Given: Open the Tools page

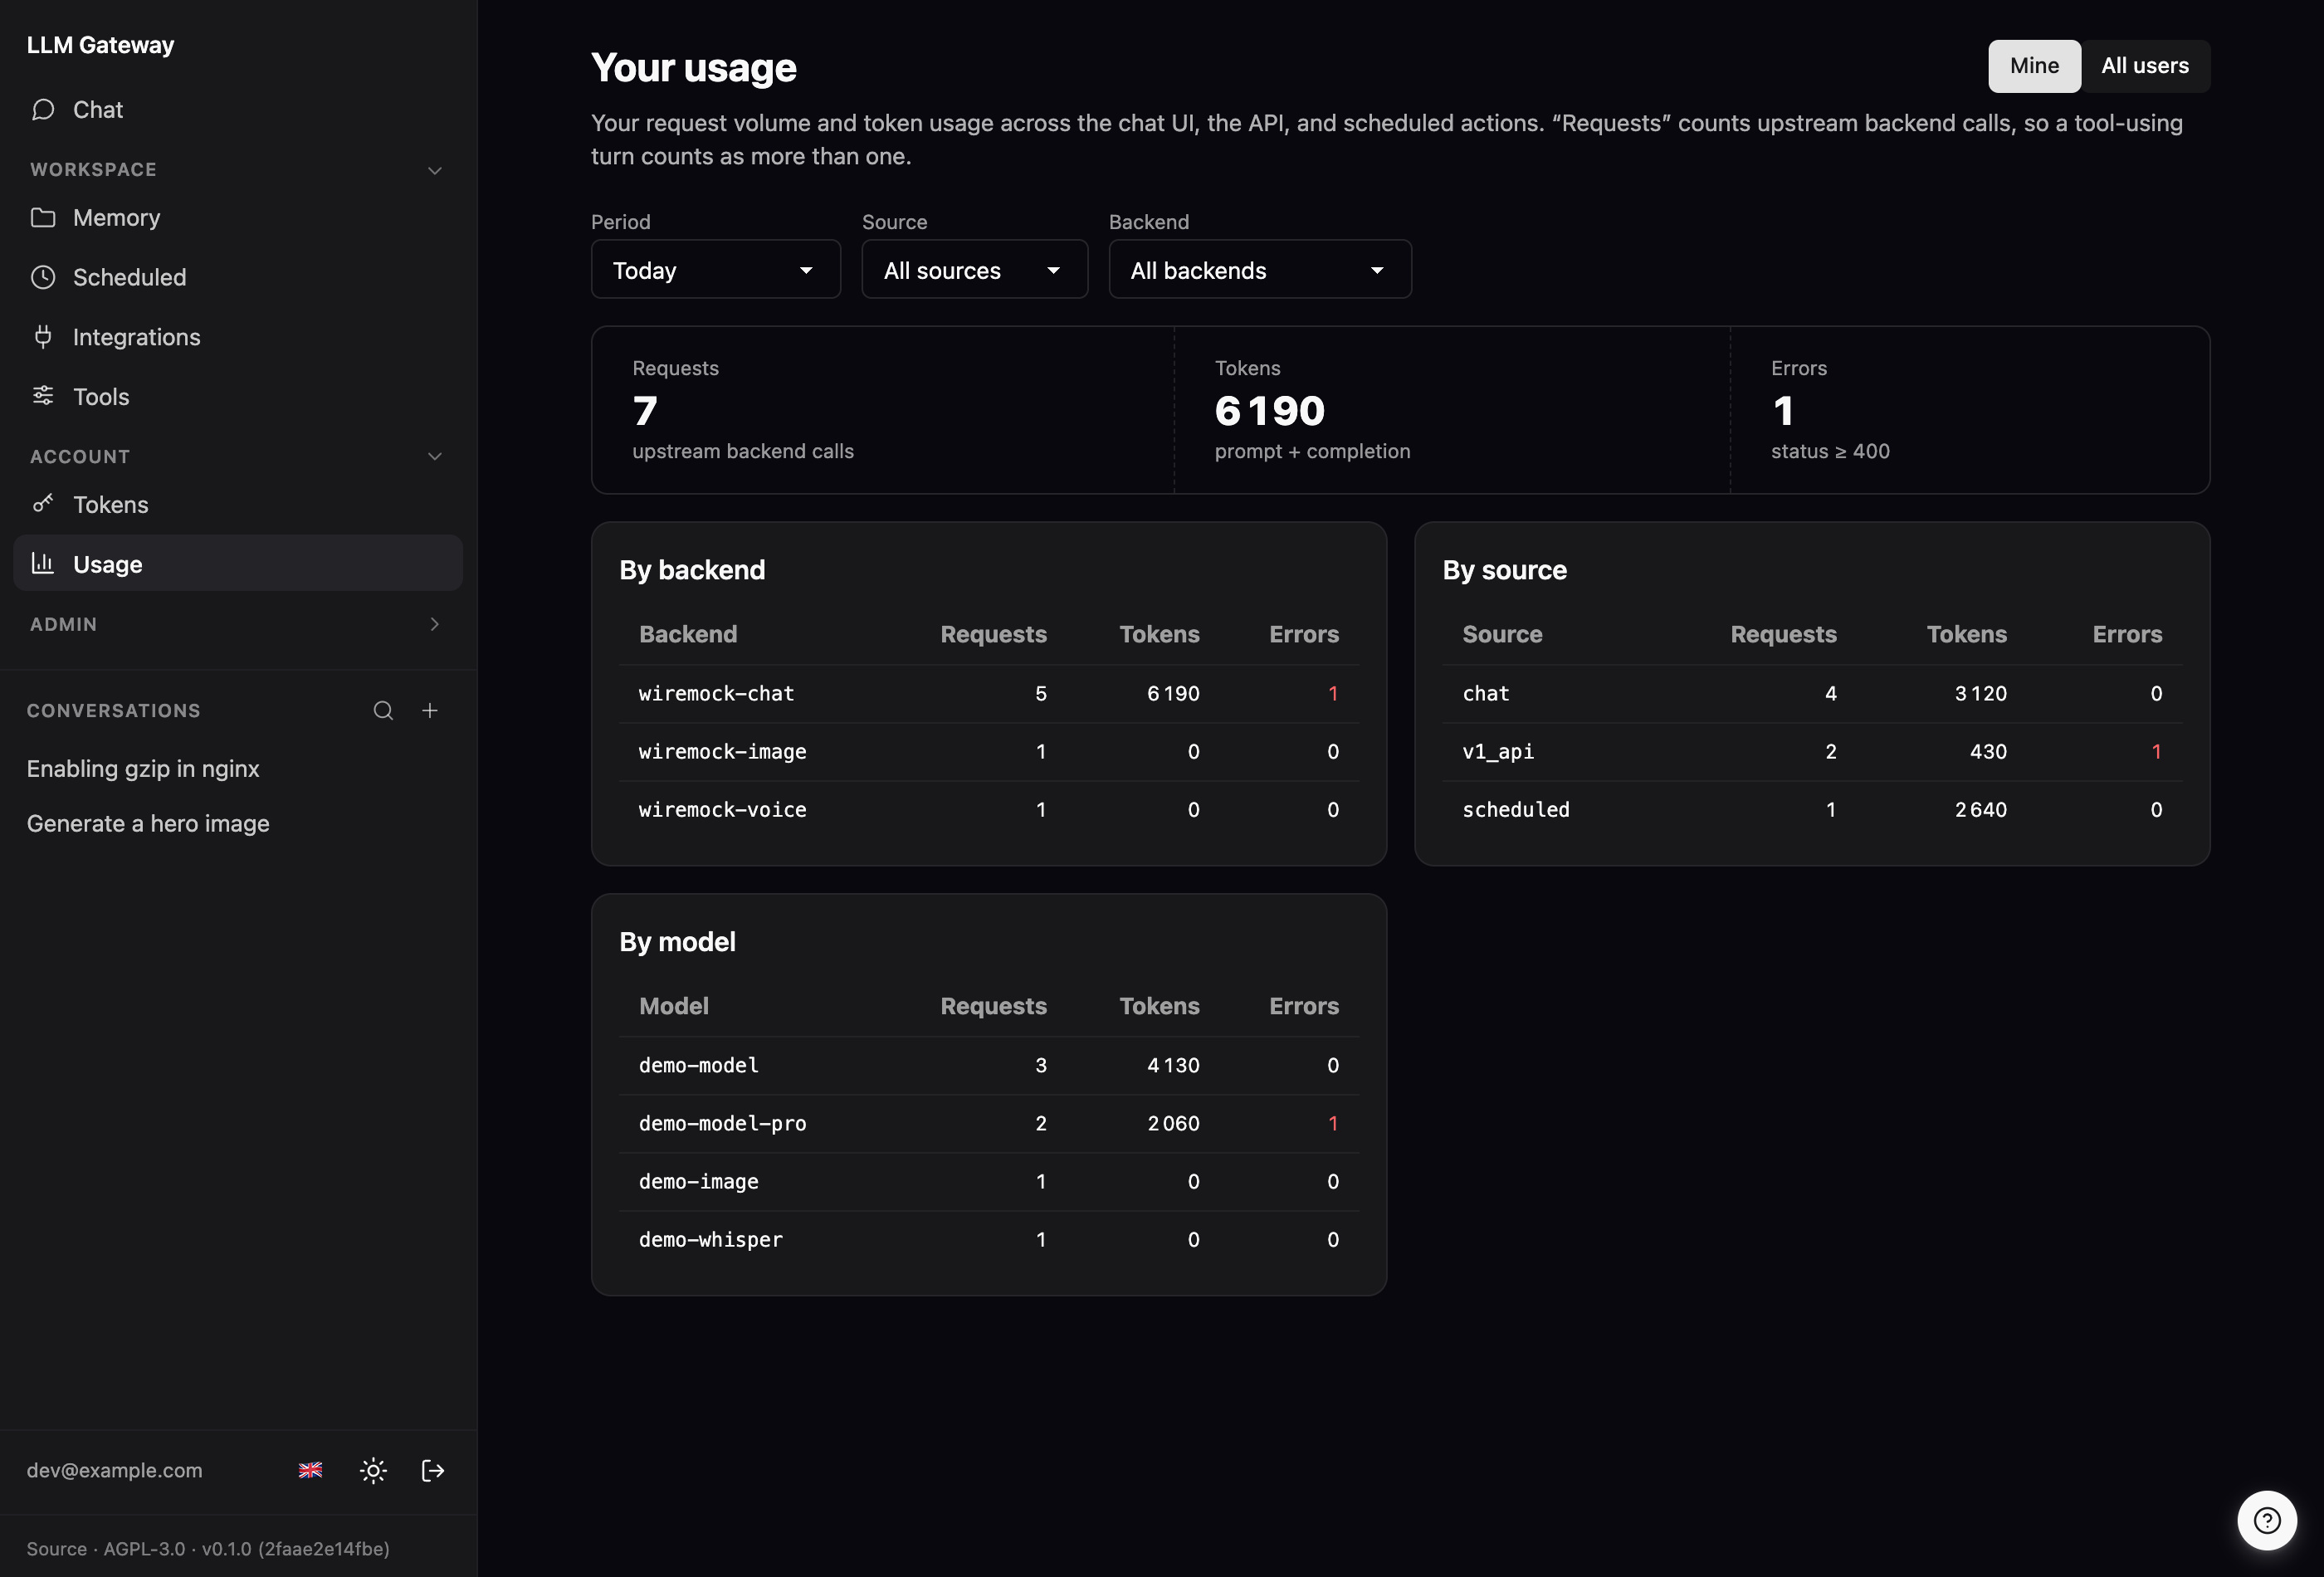Looking at the screenshot, I should click(x=237, y=396).
